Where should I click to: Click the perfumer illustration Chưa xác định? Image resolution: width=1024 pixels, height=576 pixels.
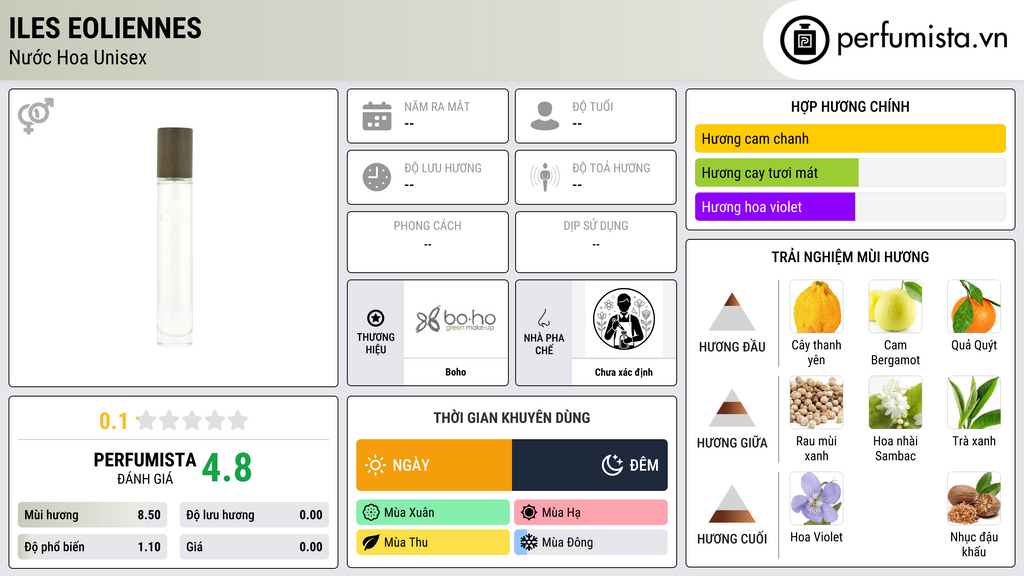624,319
